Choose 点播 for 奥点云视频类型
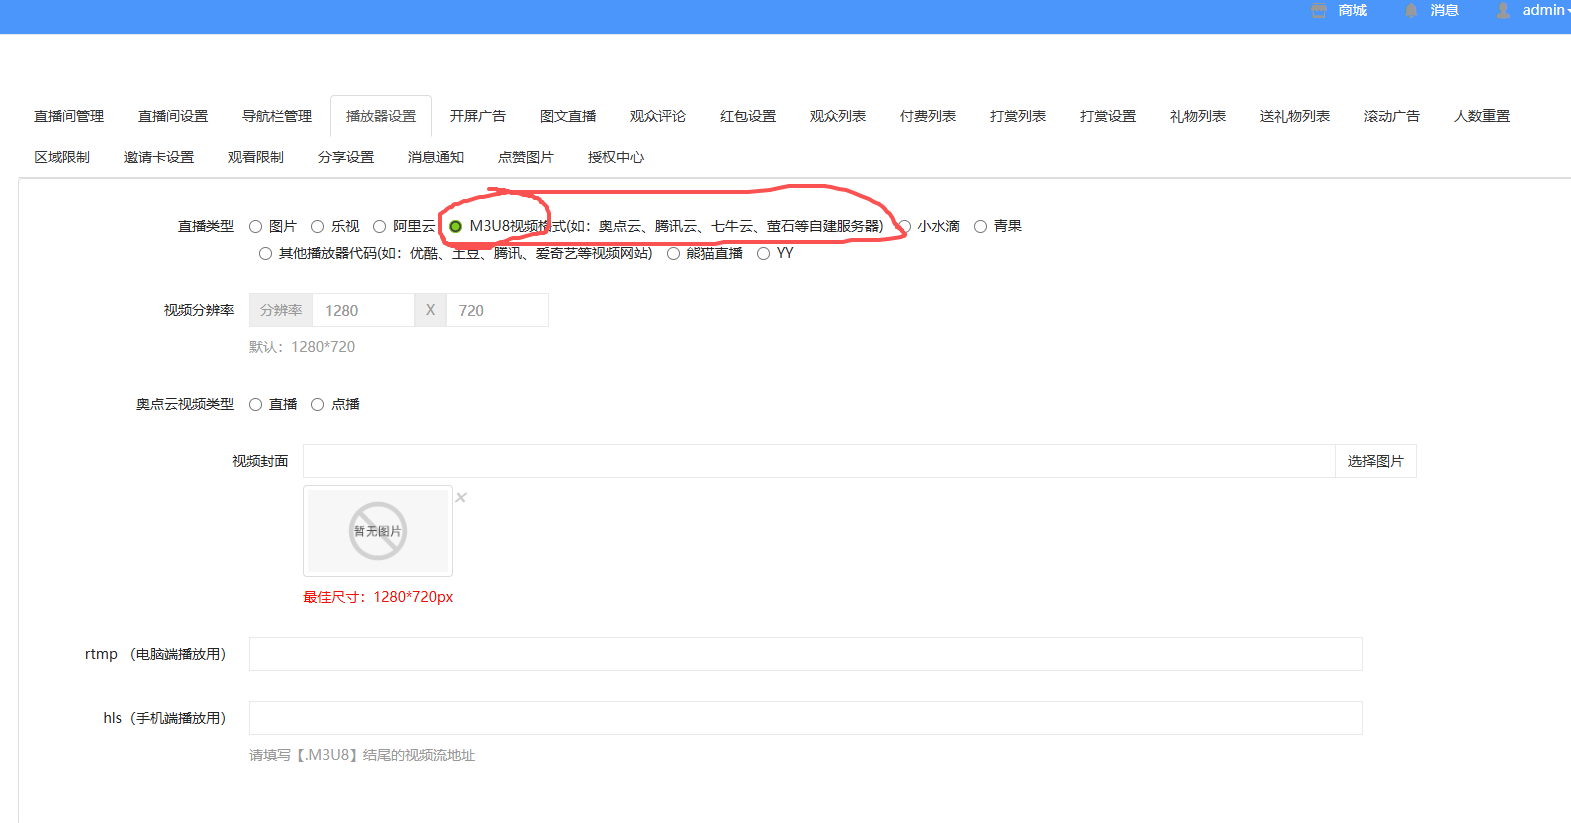The image size is (1571, 823). click(x=318, y=405)
